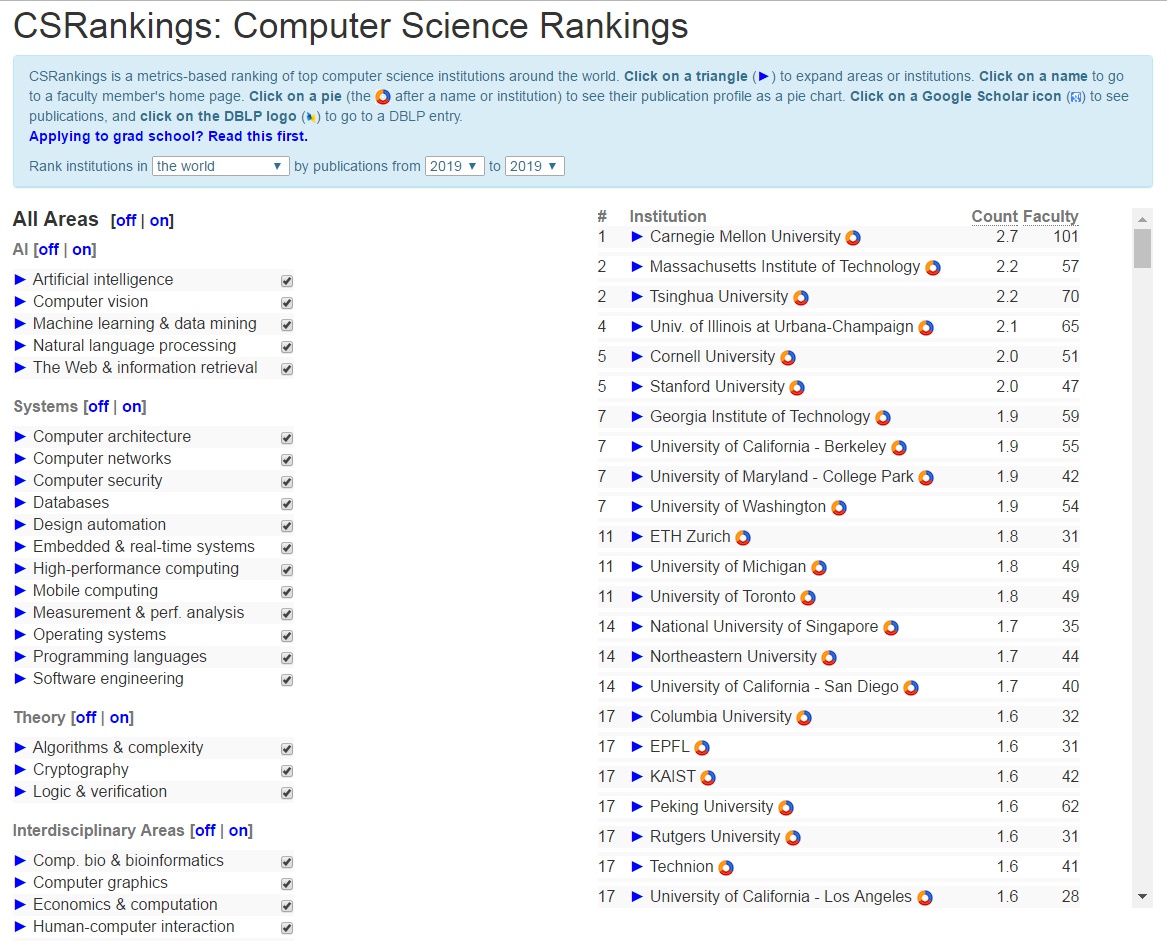Click the rankings scrollbar up arrow

(1142, 219)
